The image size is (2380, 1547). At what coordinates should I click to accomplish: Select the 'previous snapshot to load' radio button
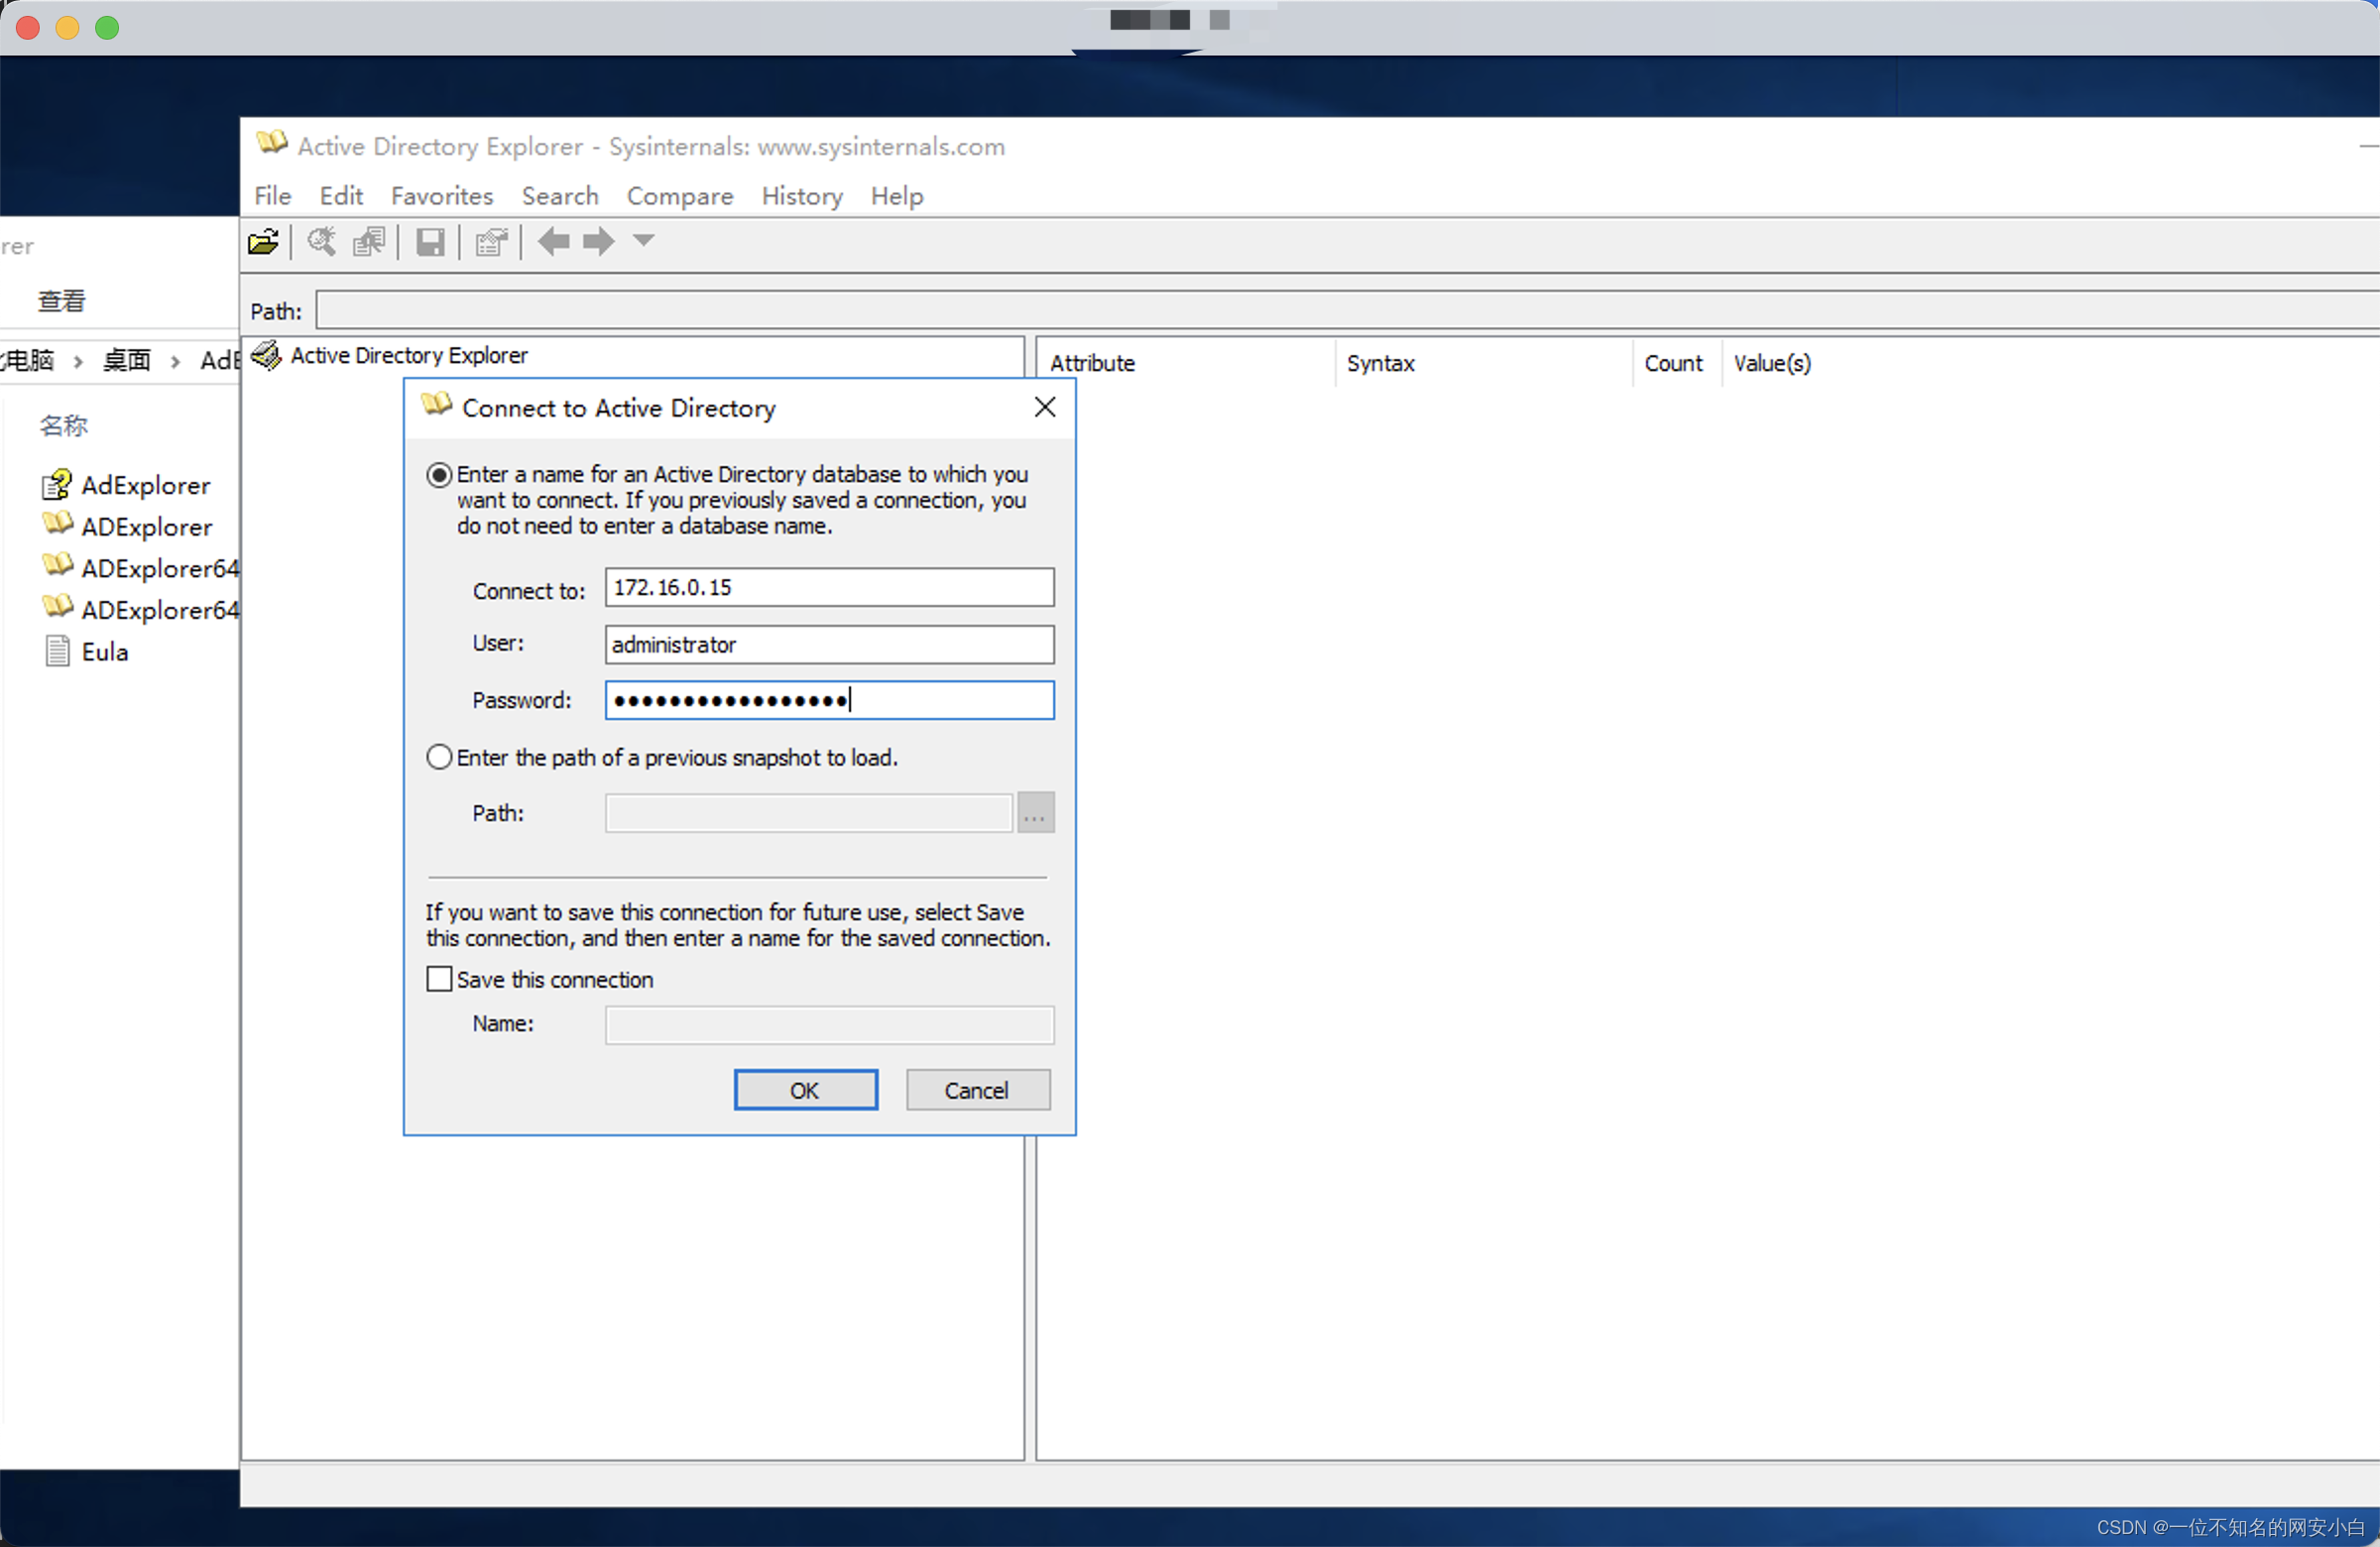tap(439, 757)
